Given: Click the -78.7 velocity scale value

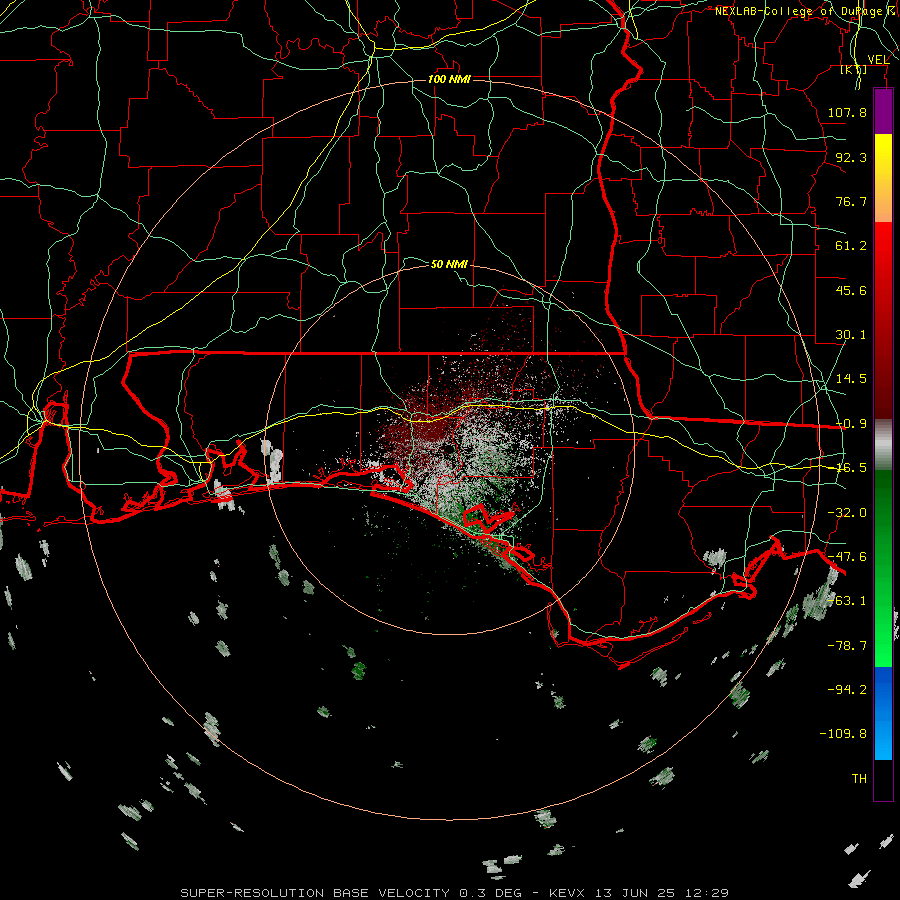Looking at the screenshot, I should 847,646.
